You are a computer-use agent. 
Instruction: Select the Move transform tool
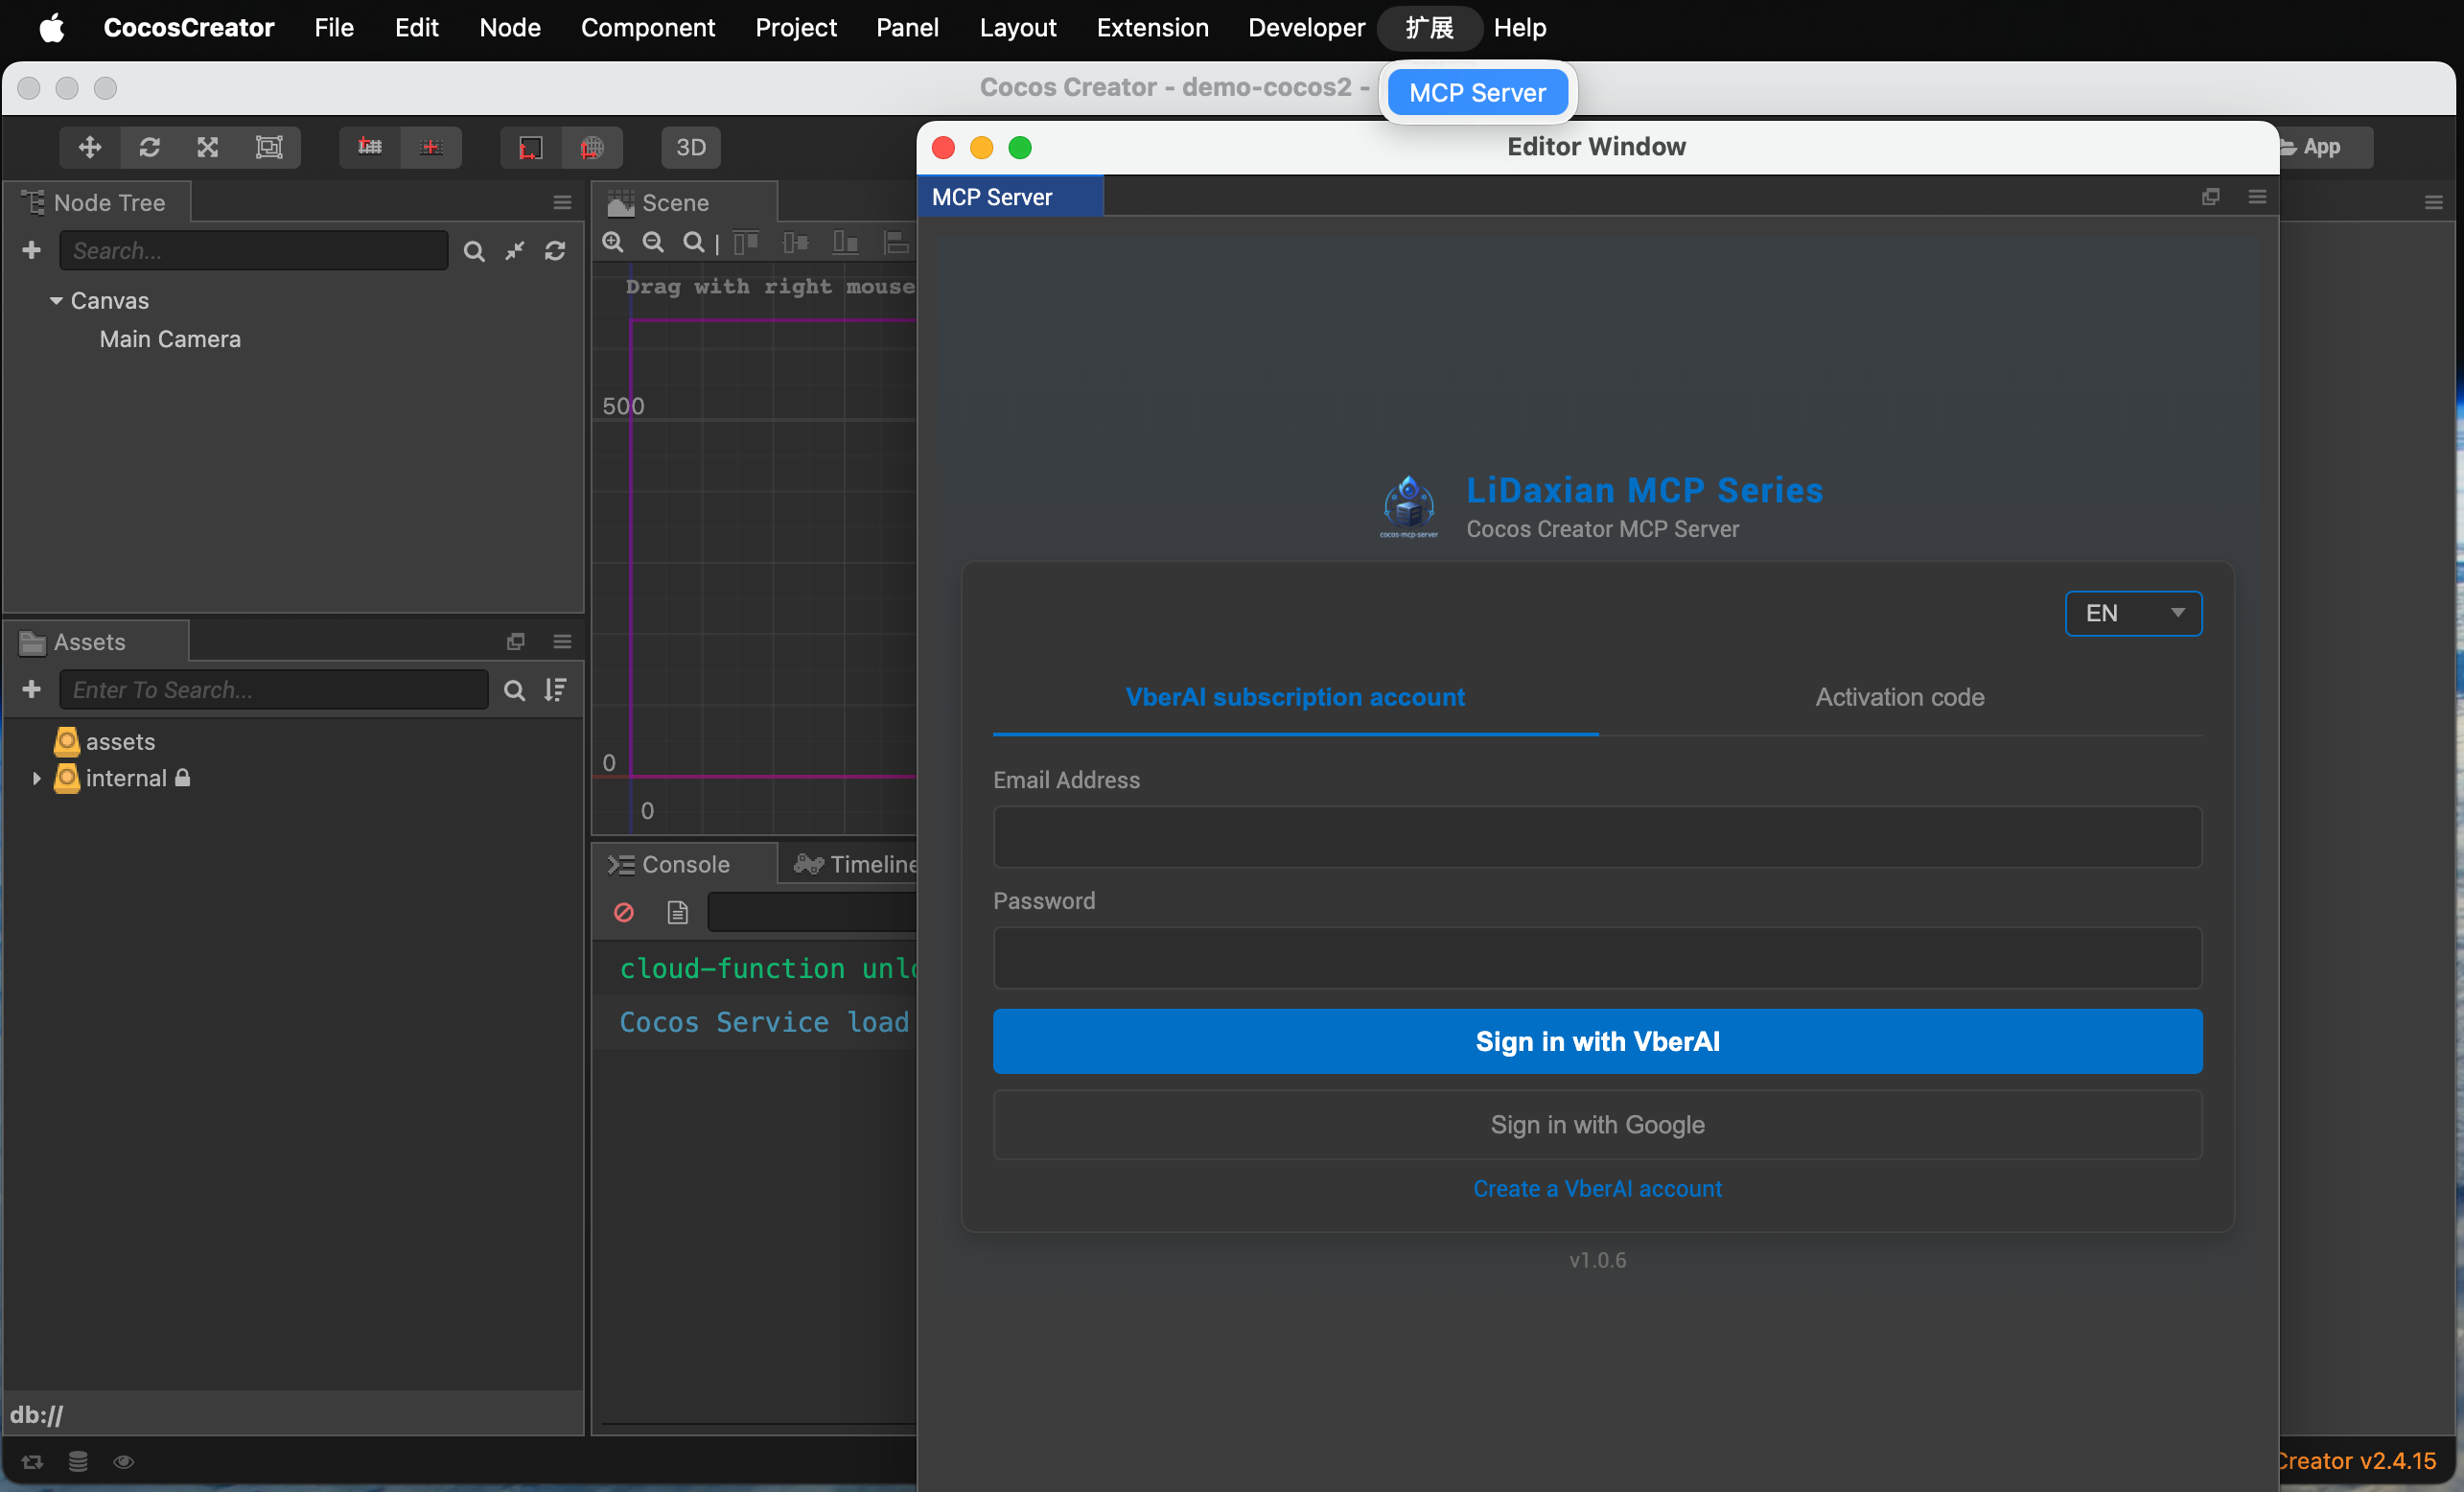tap(90, 148)
